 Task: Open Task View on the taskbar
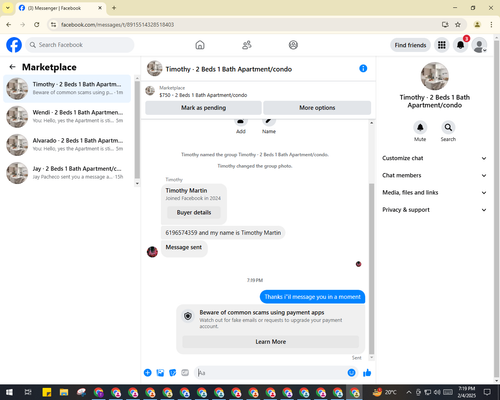click(28, 392)
